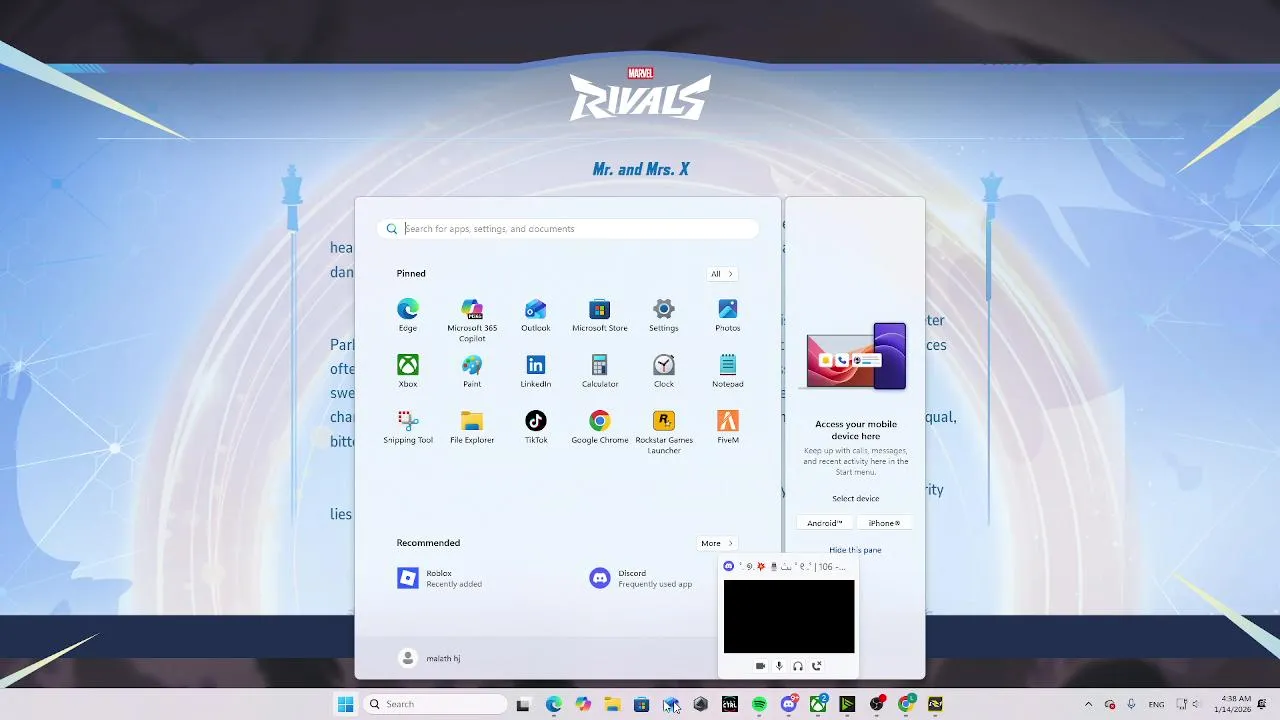The image size is (1280, 720).
Task: Click Hide this pane link
Action: point(855,550)
